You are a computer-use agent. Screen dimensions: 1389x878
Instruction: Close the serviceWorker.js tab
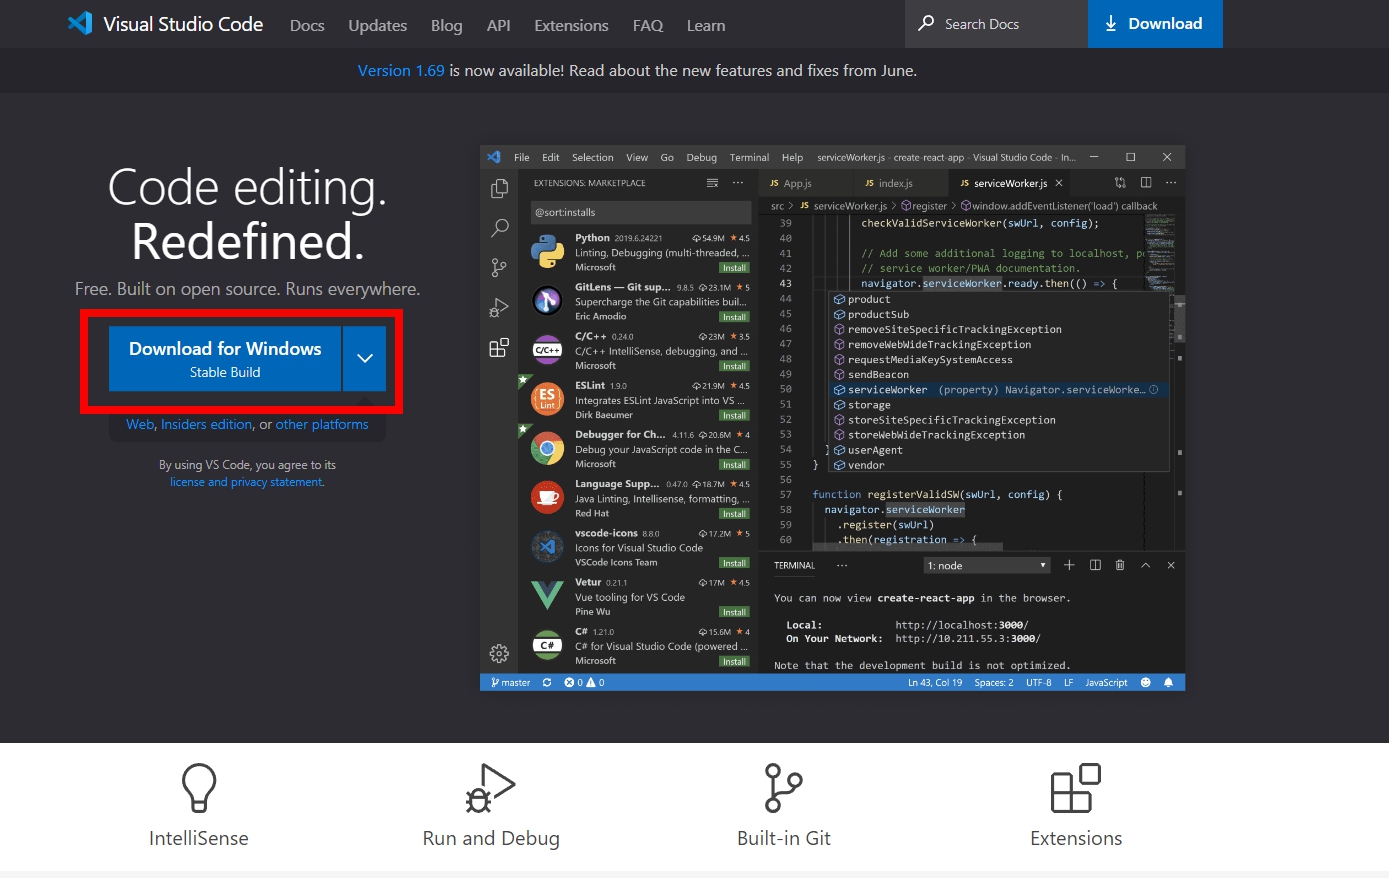1059,183
